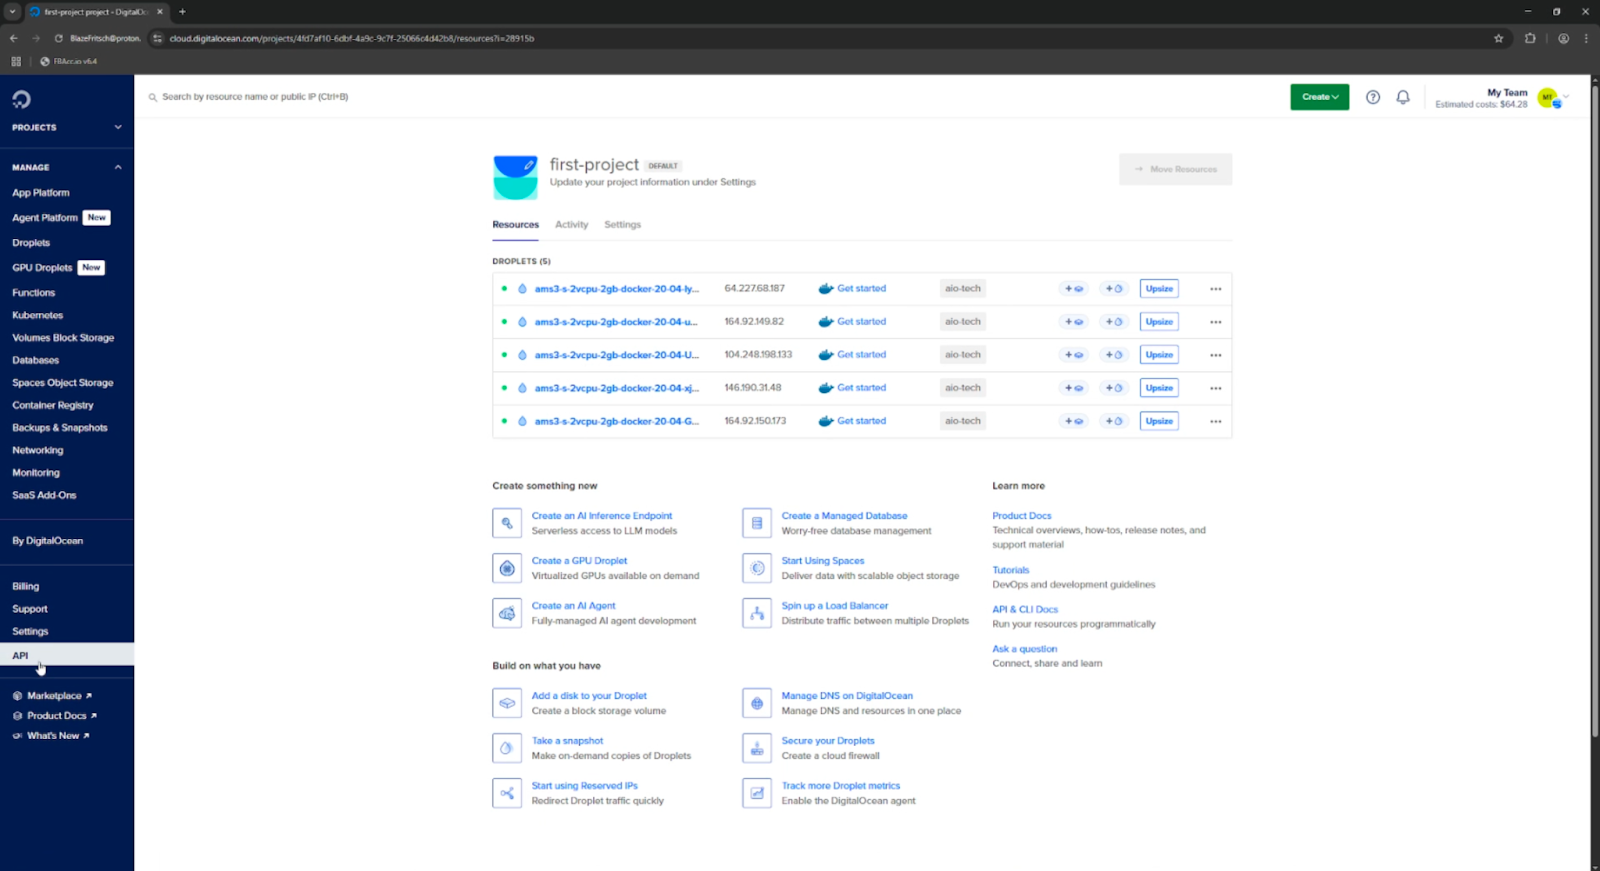
Task: Open the notifications bell
Action: [1403, 97]
